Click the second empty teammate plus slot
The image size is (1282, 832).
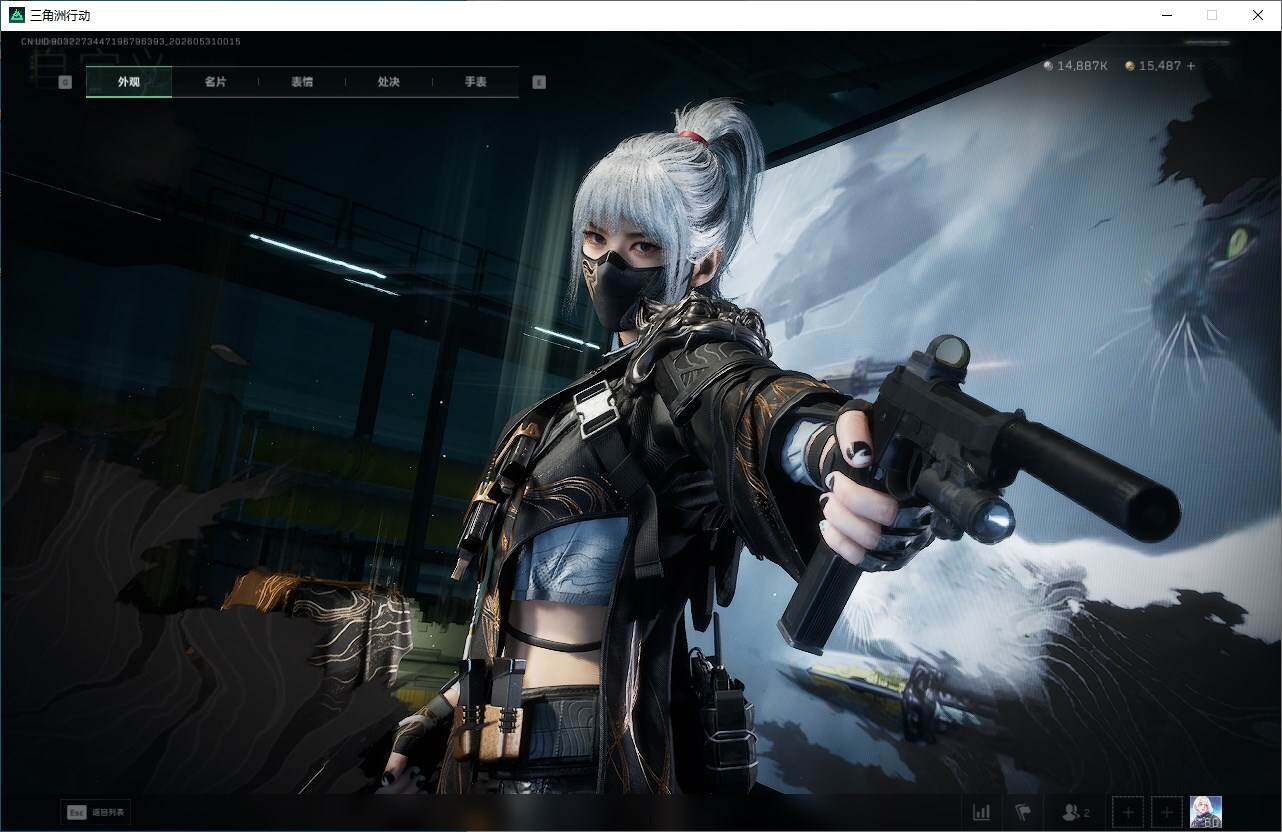[x=1167, y=812]
